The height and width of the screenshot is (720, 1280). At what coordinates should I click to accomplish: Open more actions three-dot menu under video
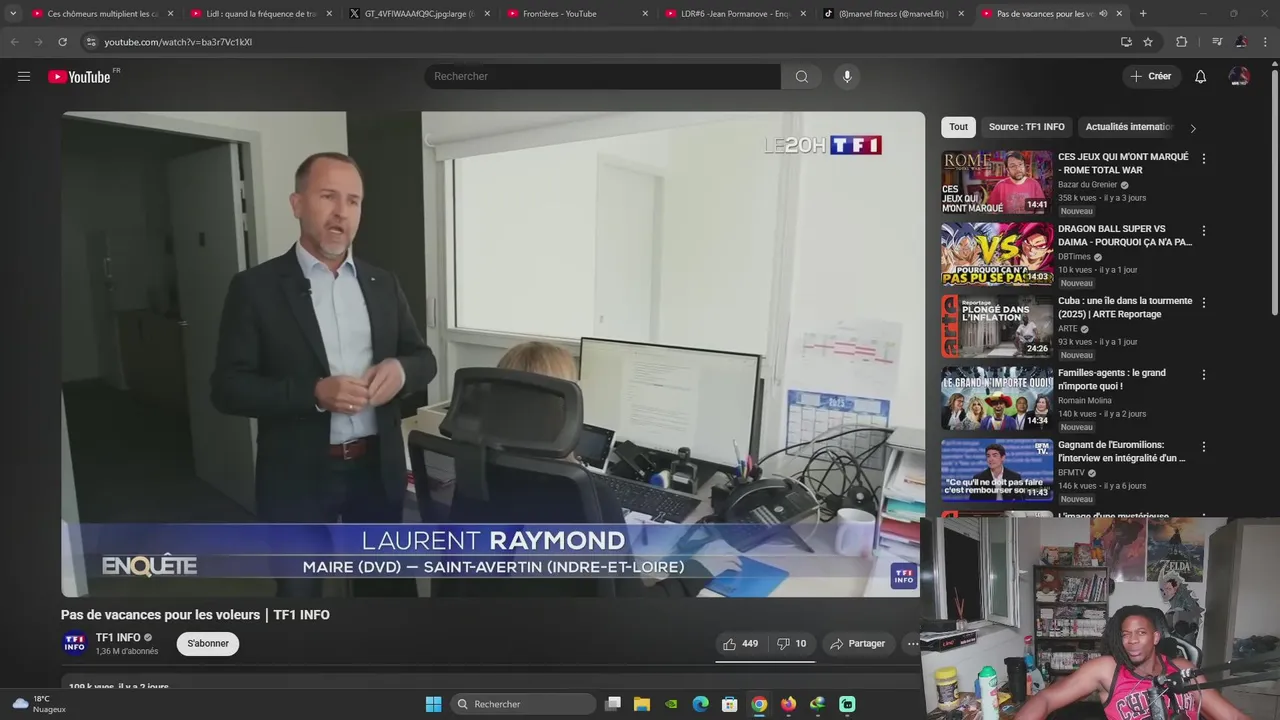[x=912, y=644]
